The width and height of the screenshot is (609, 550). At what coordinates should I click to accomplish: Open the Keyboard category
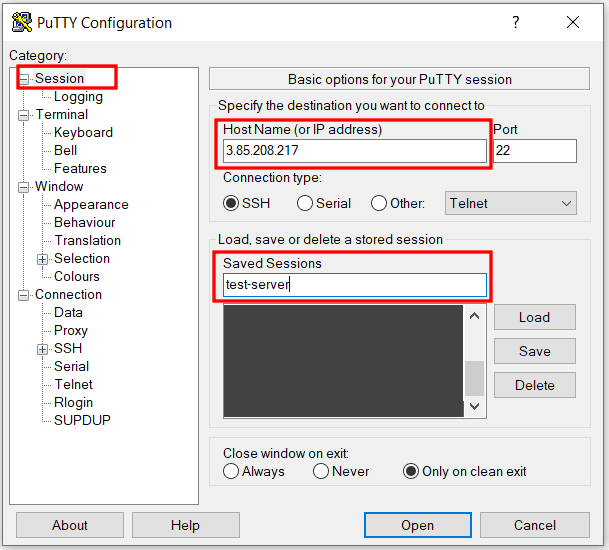click(x=84, y=132)
